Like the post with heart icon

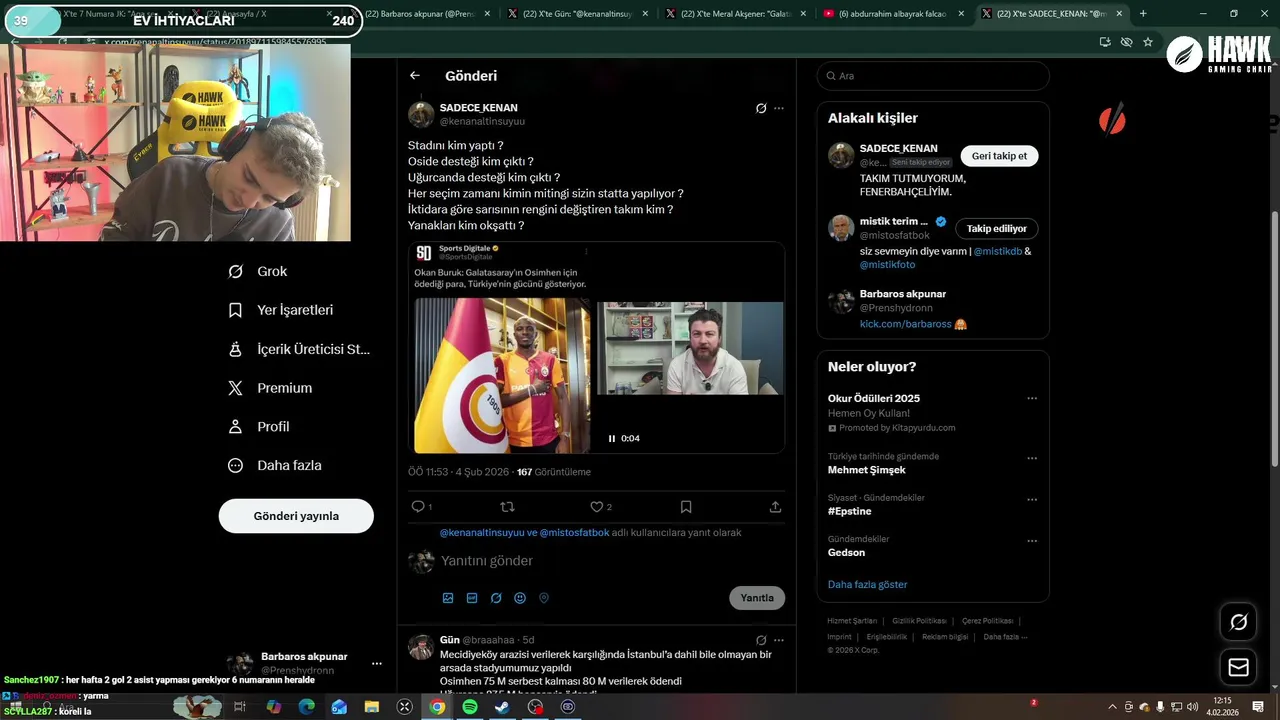(x=597, y=507)
